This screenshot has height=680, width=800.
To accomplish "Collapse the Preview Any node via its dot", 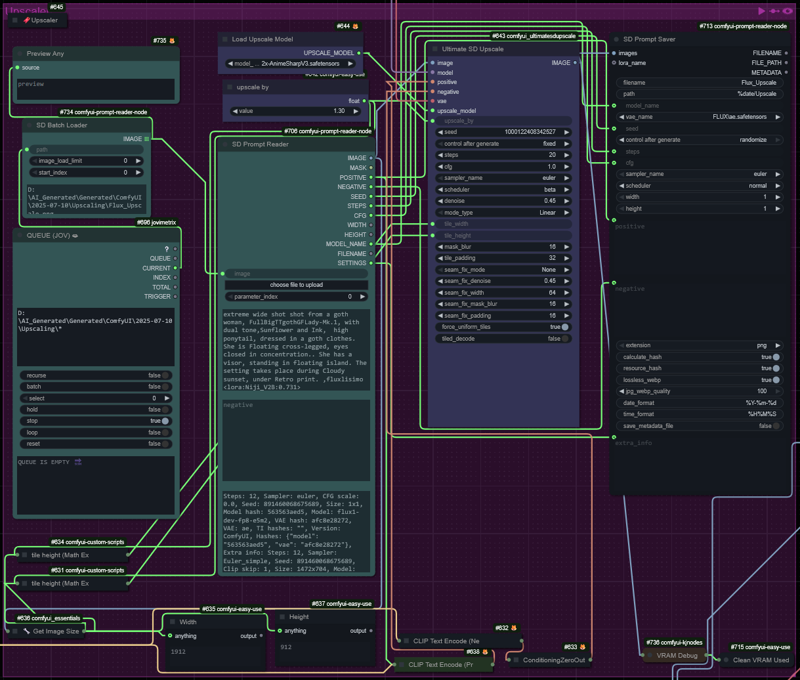I will tap(20, 54).
